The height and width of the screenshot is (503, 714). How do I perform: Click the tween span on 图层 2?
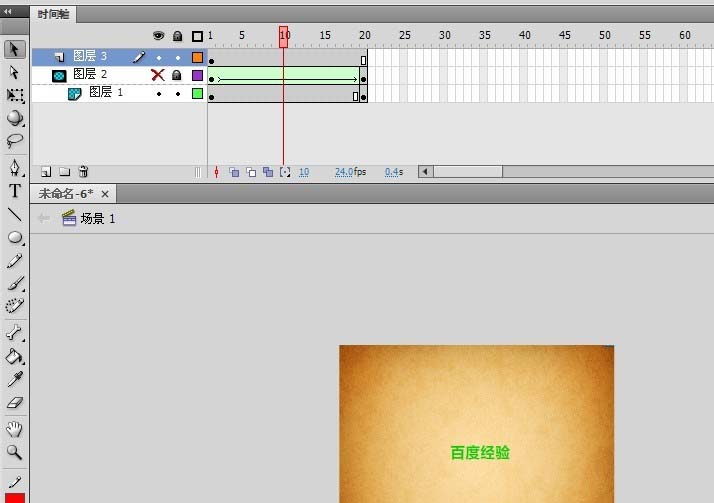pyautogui.click(x=286, y=76)
